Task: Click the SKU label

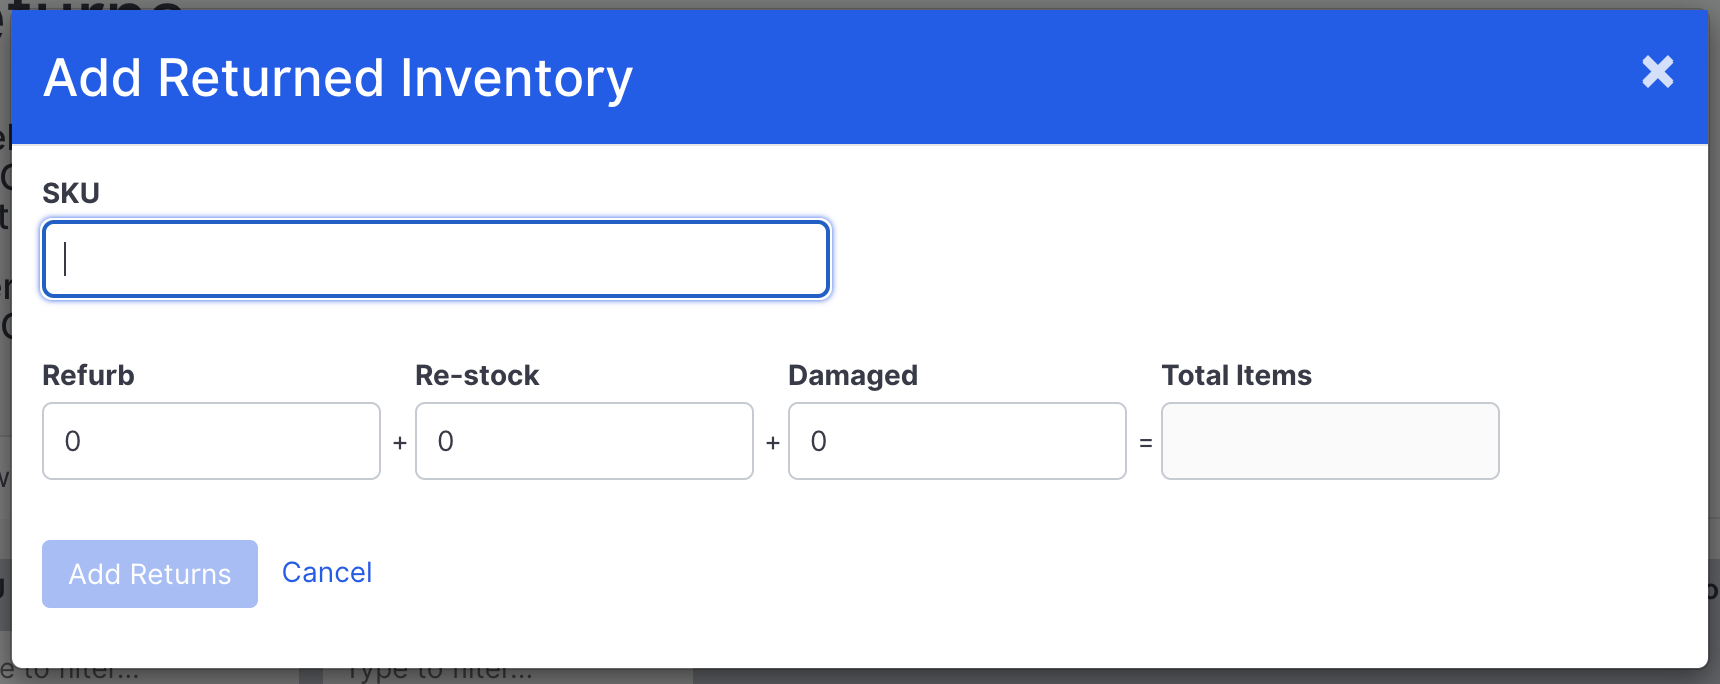Action: pyautogui.click(x=70, y=192)
